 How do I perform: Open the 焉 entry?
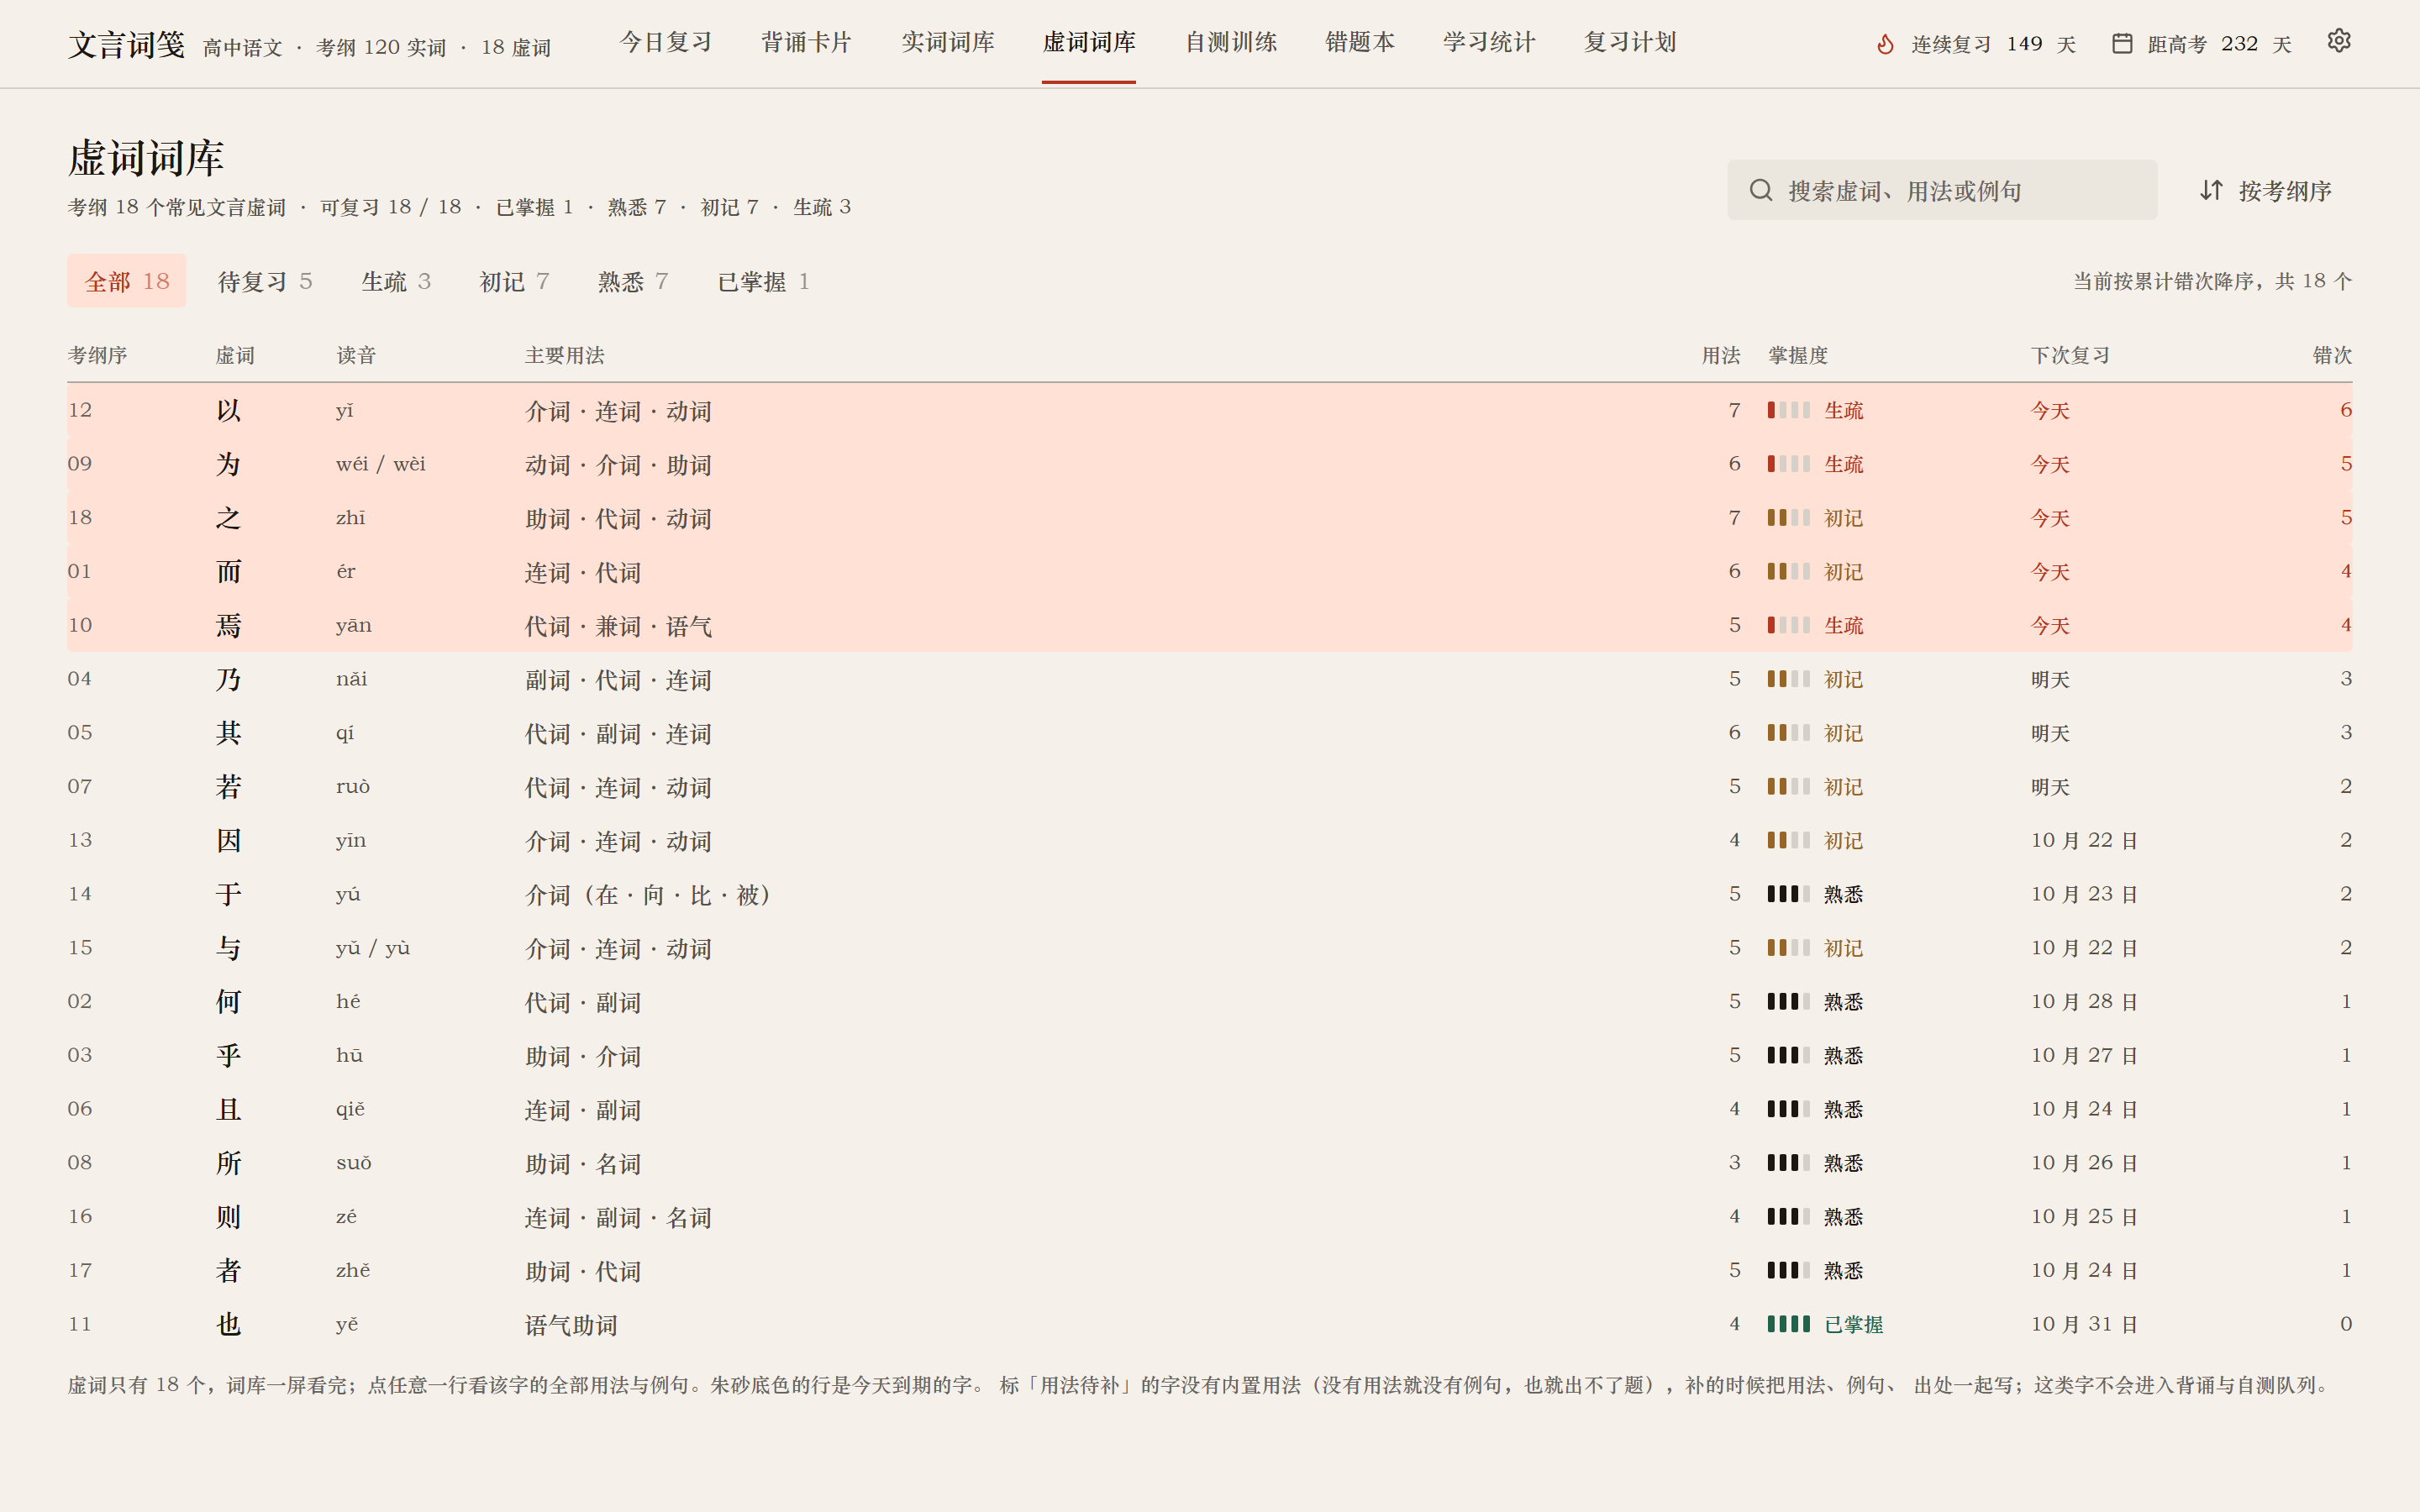point(1209,625)
